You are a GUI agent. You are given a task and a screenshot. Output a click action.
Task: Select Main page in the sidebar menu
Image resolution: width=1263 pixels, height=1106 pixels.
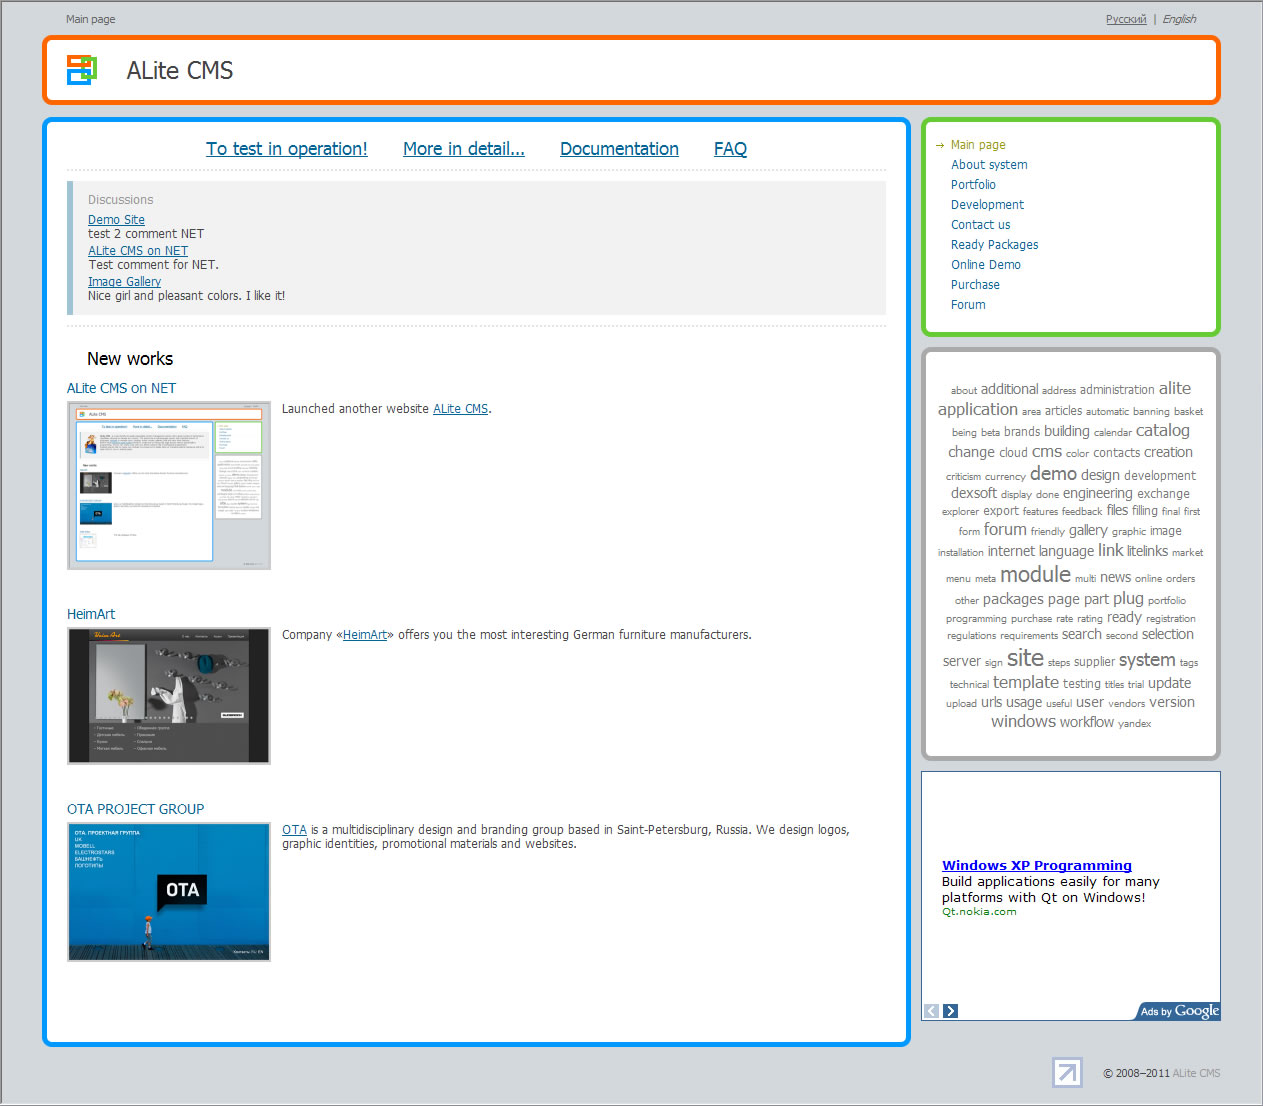(x=978, y=145)
